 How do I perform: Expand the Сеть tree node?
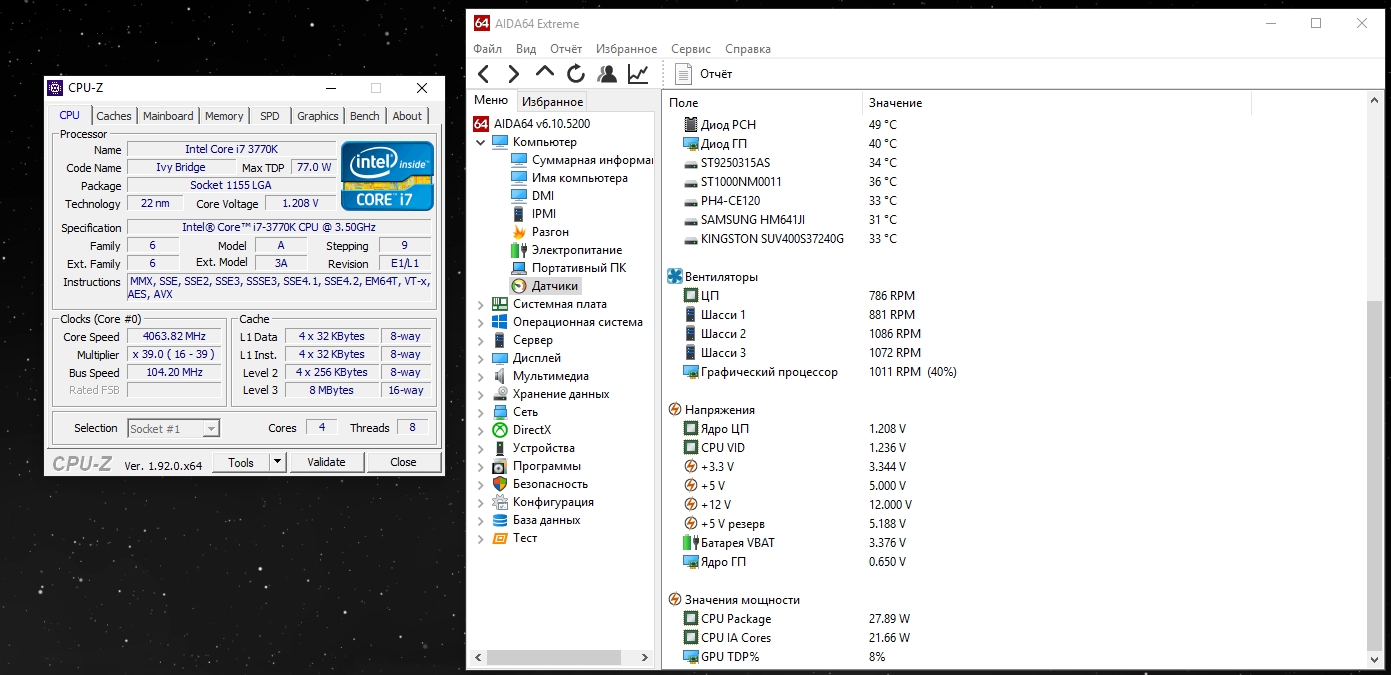480,412
